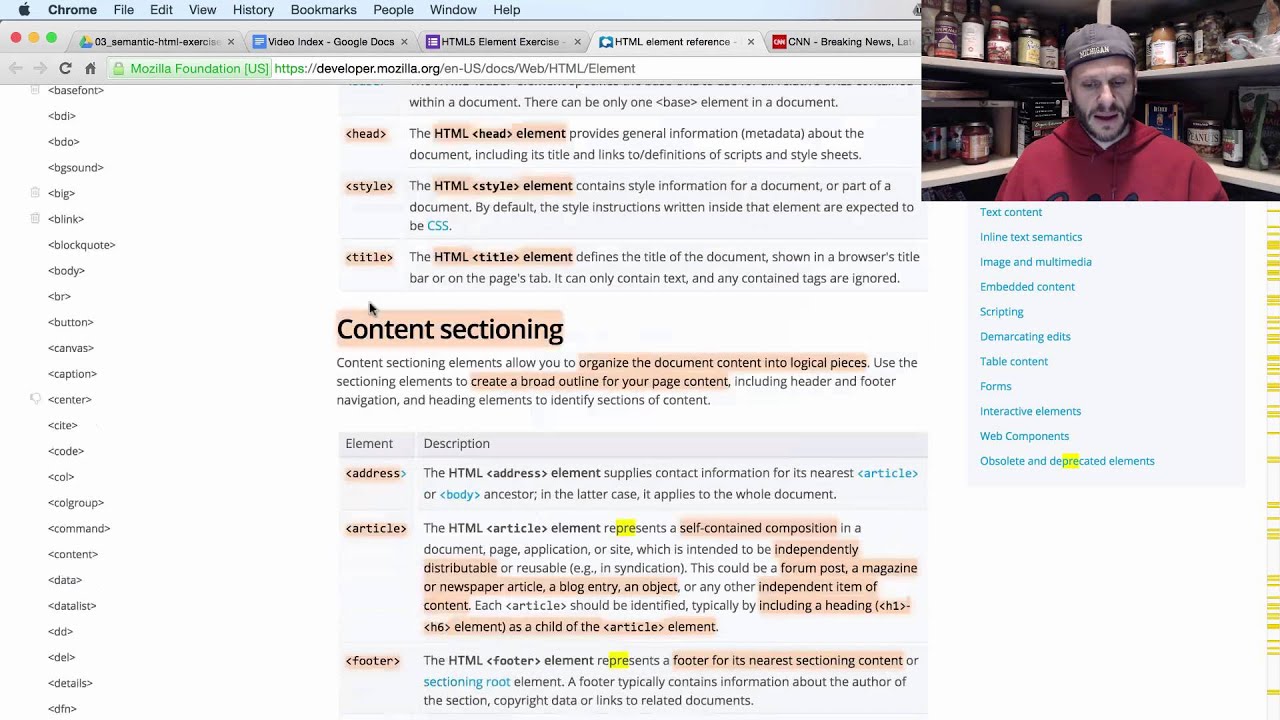Open <body> in the sidebar list
The height and width of the screenshot is (720, 1280).
click(x=66, y=271)
